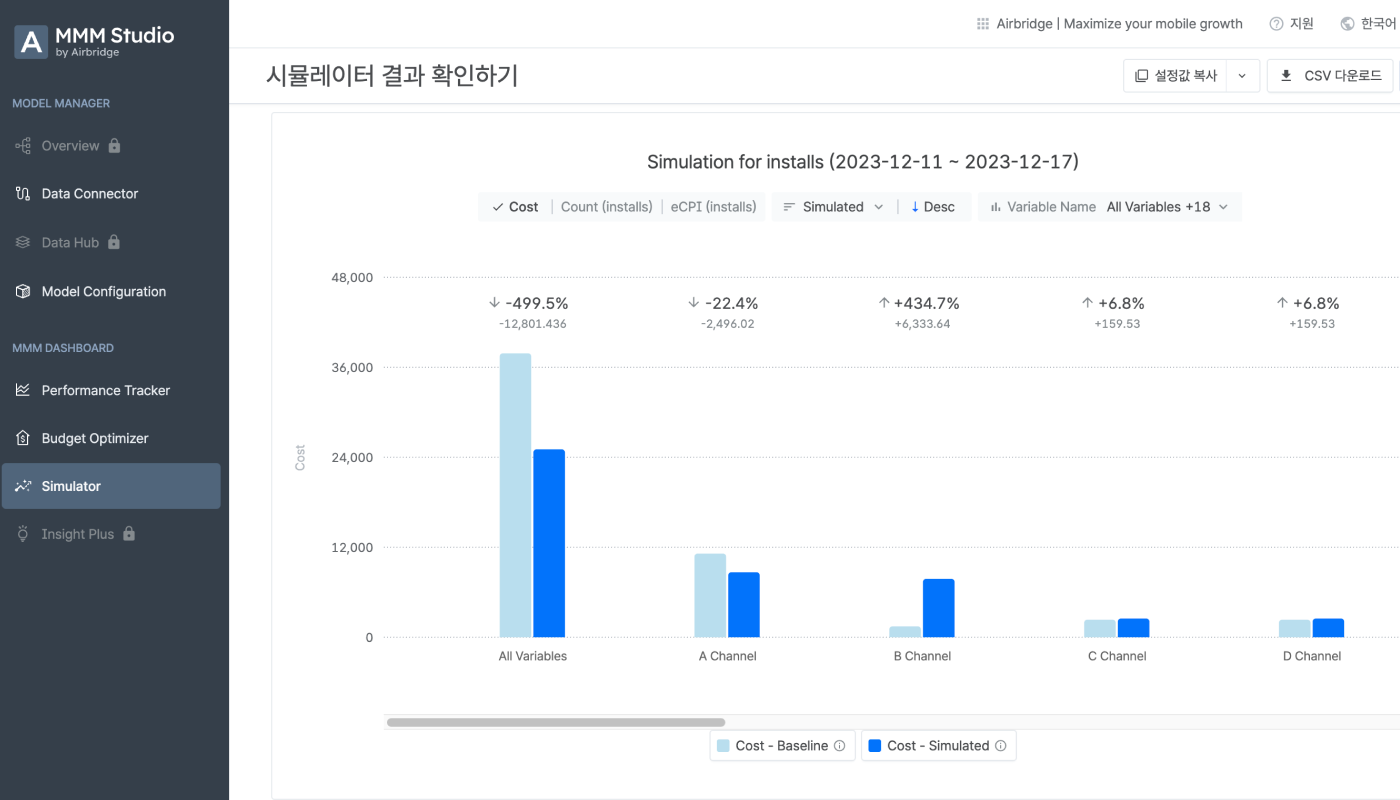Click the MMM Studio logo icon

[x=31, y=42]
